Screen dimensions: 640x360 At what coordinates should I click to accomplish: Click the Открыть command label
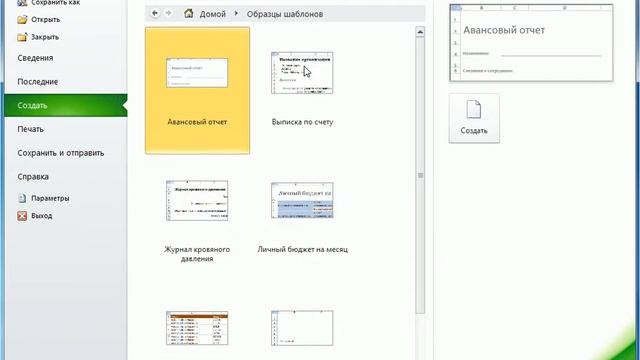(46, 20)
